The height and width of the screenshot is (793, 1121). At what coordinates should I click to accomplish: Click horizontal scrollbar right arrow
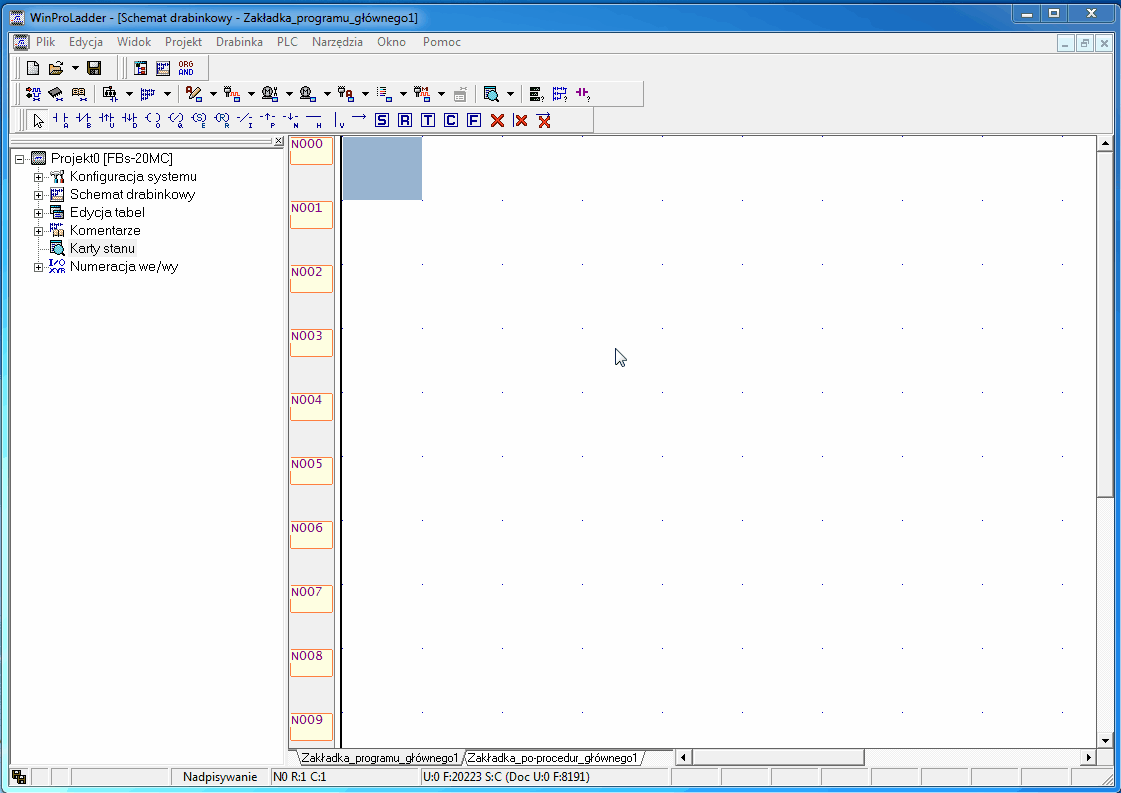pyautogui.click(x=1088, y=757)
